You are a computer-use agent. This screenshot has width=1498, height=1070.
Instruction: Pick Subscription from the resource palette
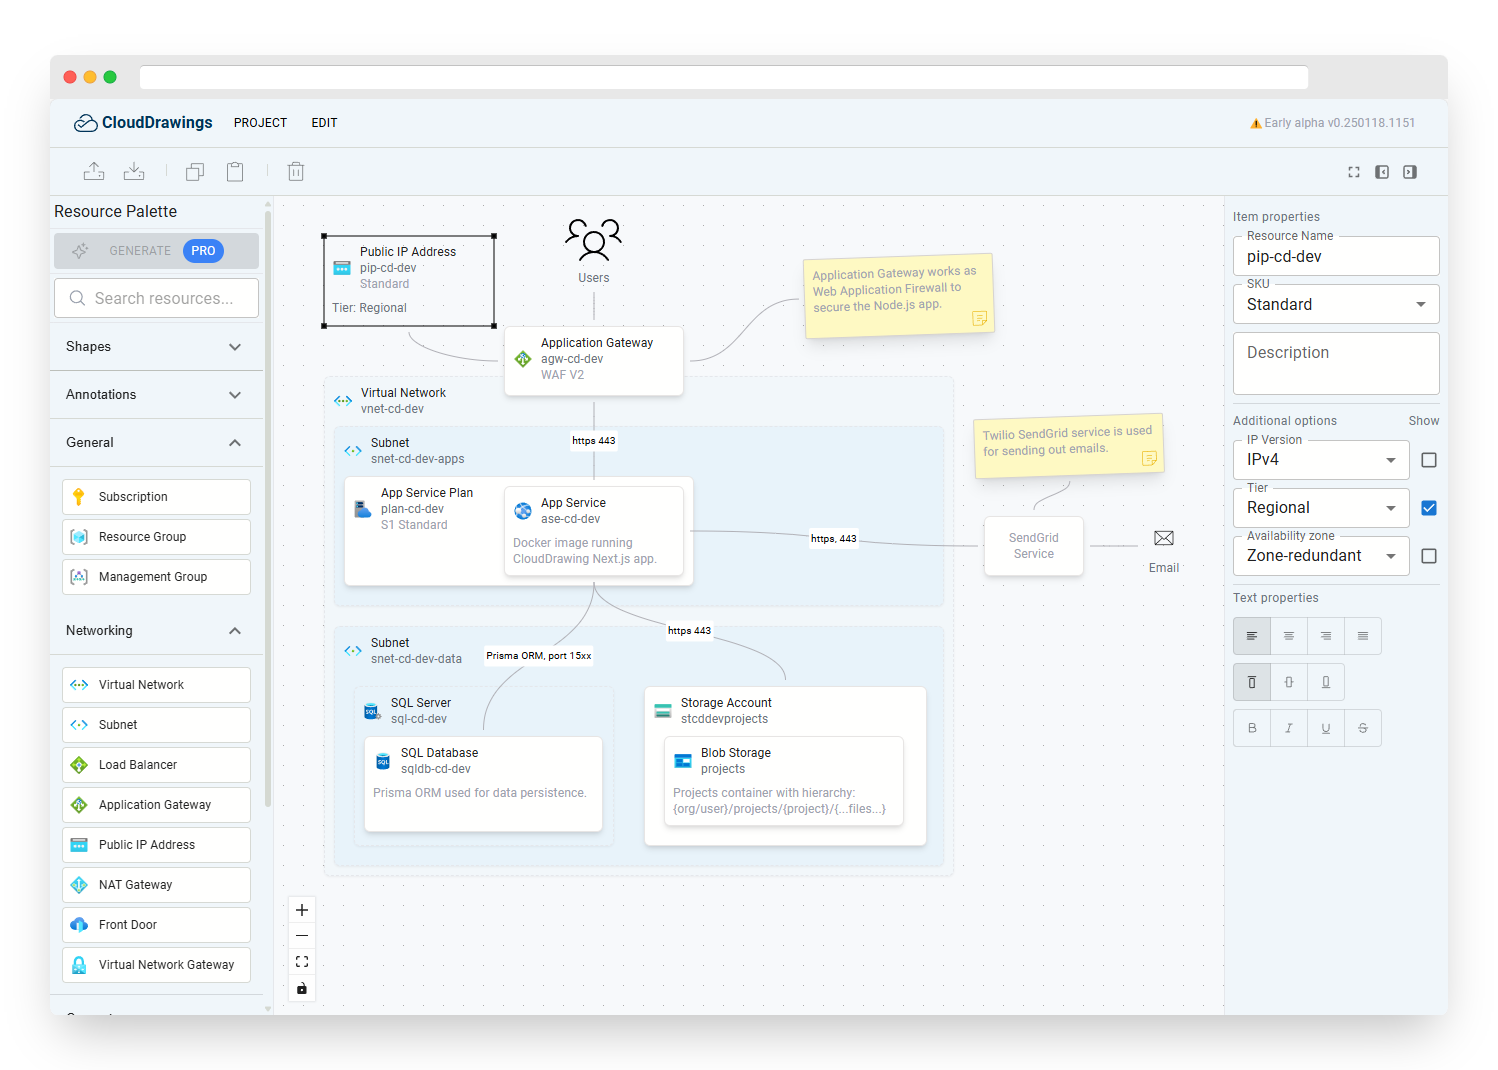[x=156, y=497]
